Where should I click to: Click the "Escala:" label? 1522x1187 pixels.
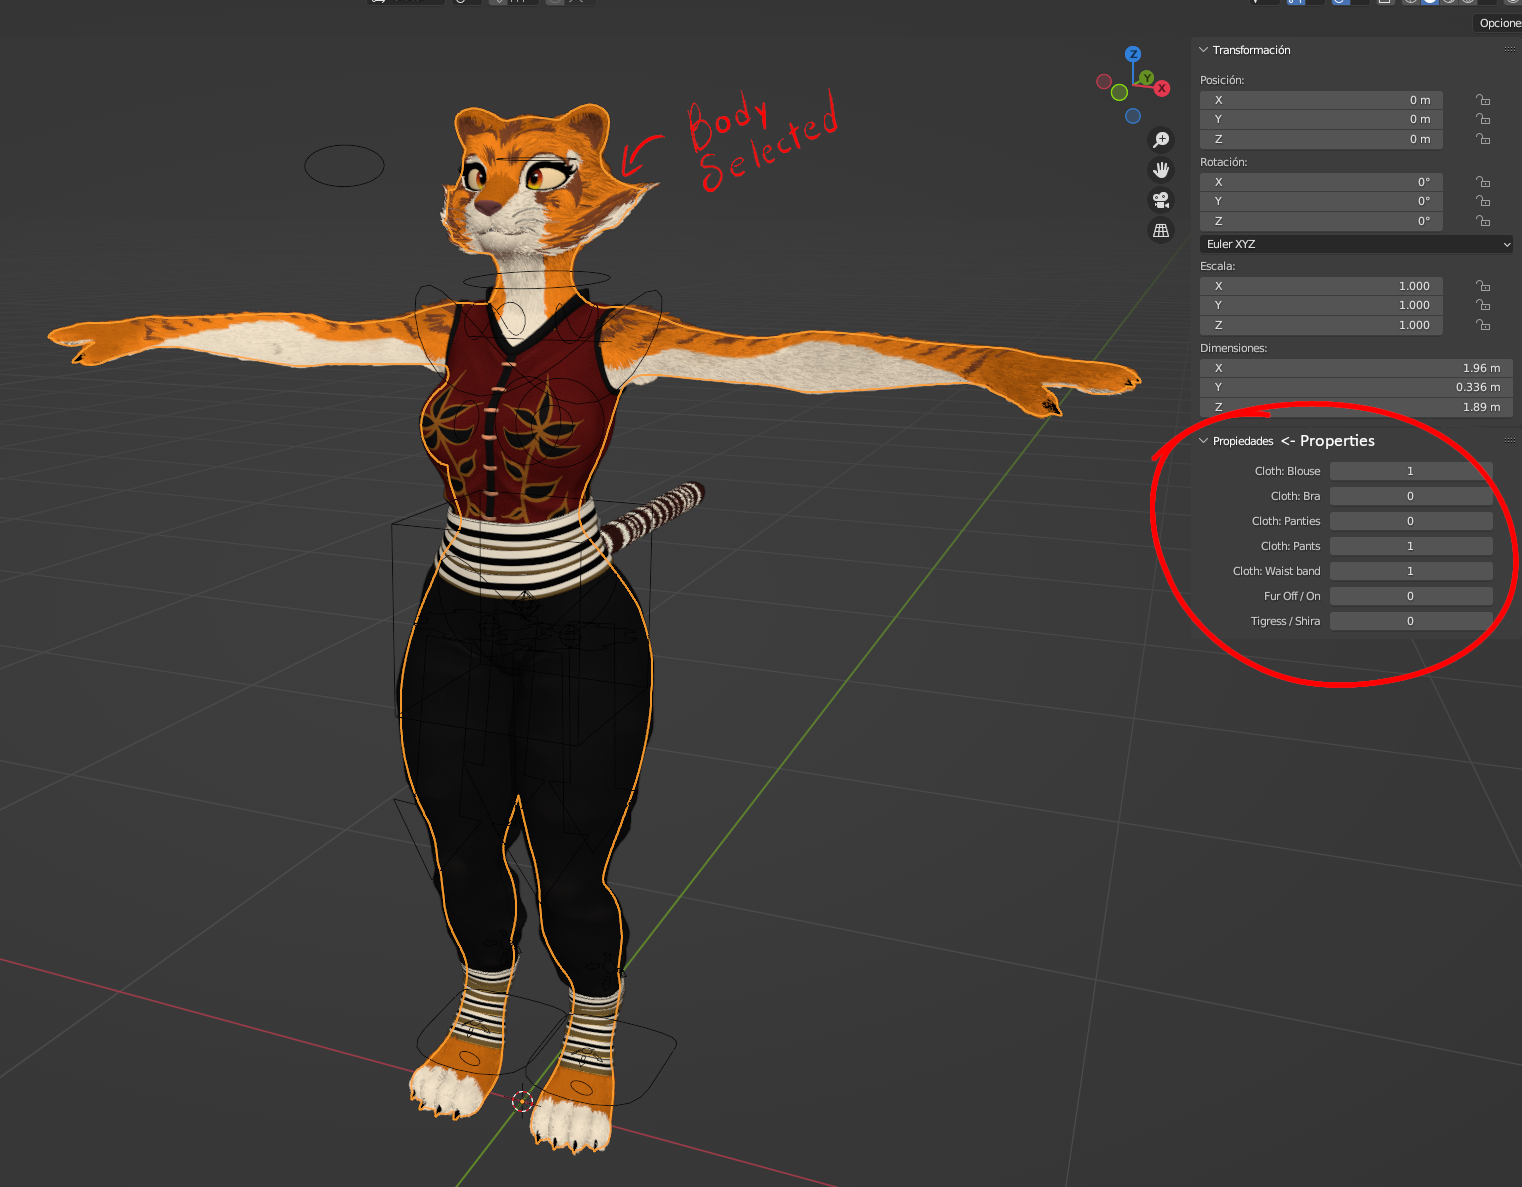1217,266
